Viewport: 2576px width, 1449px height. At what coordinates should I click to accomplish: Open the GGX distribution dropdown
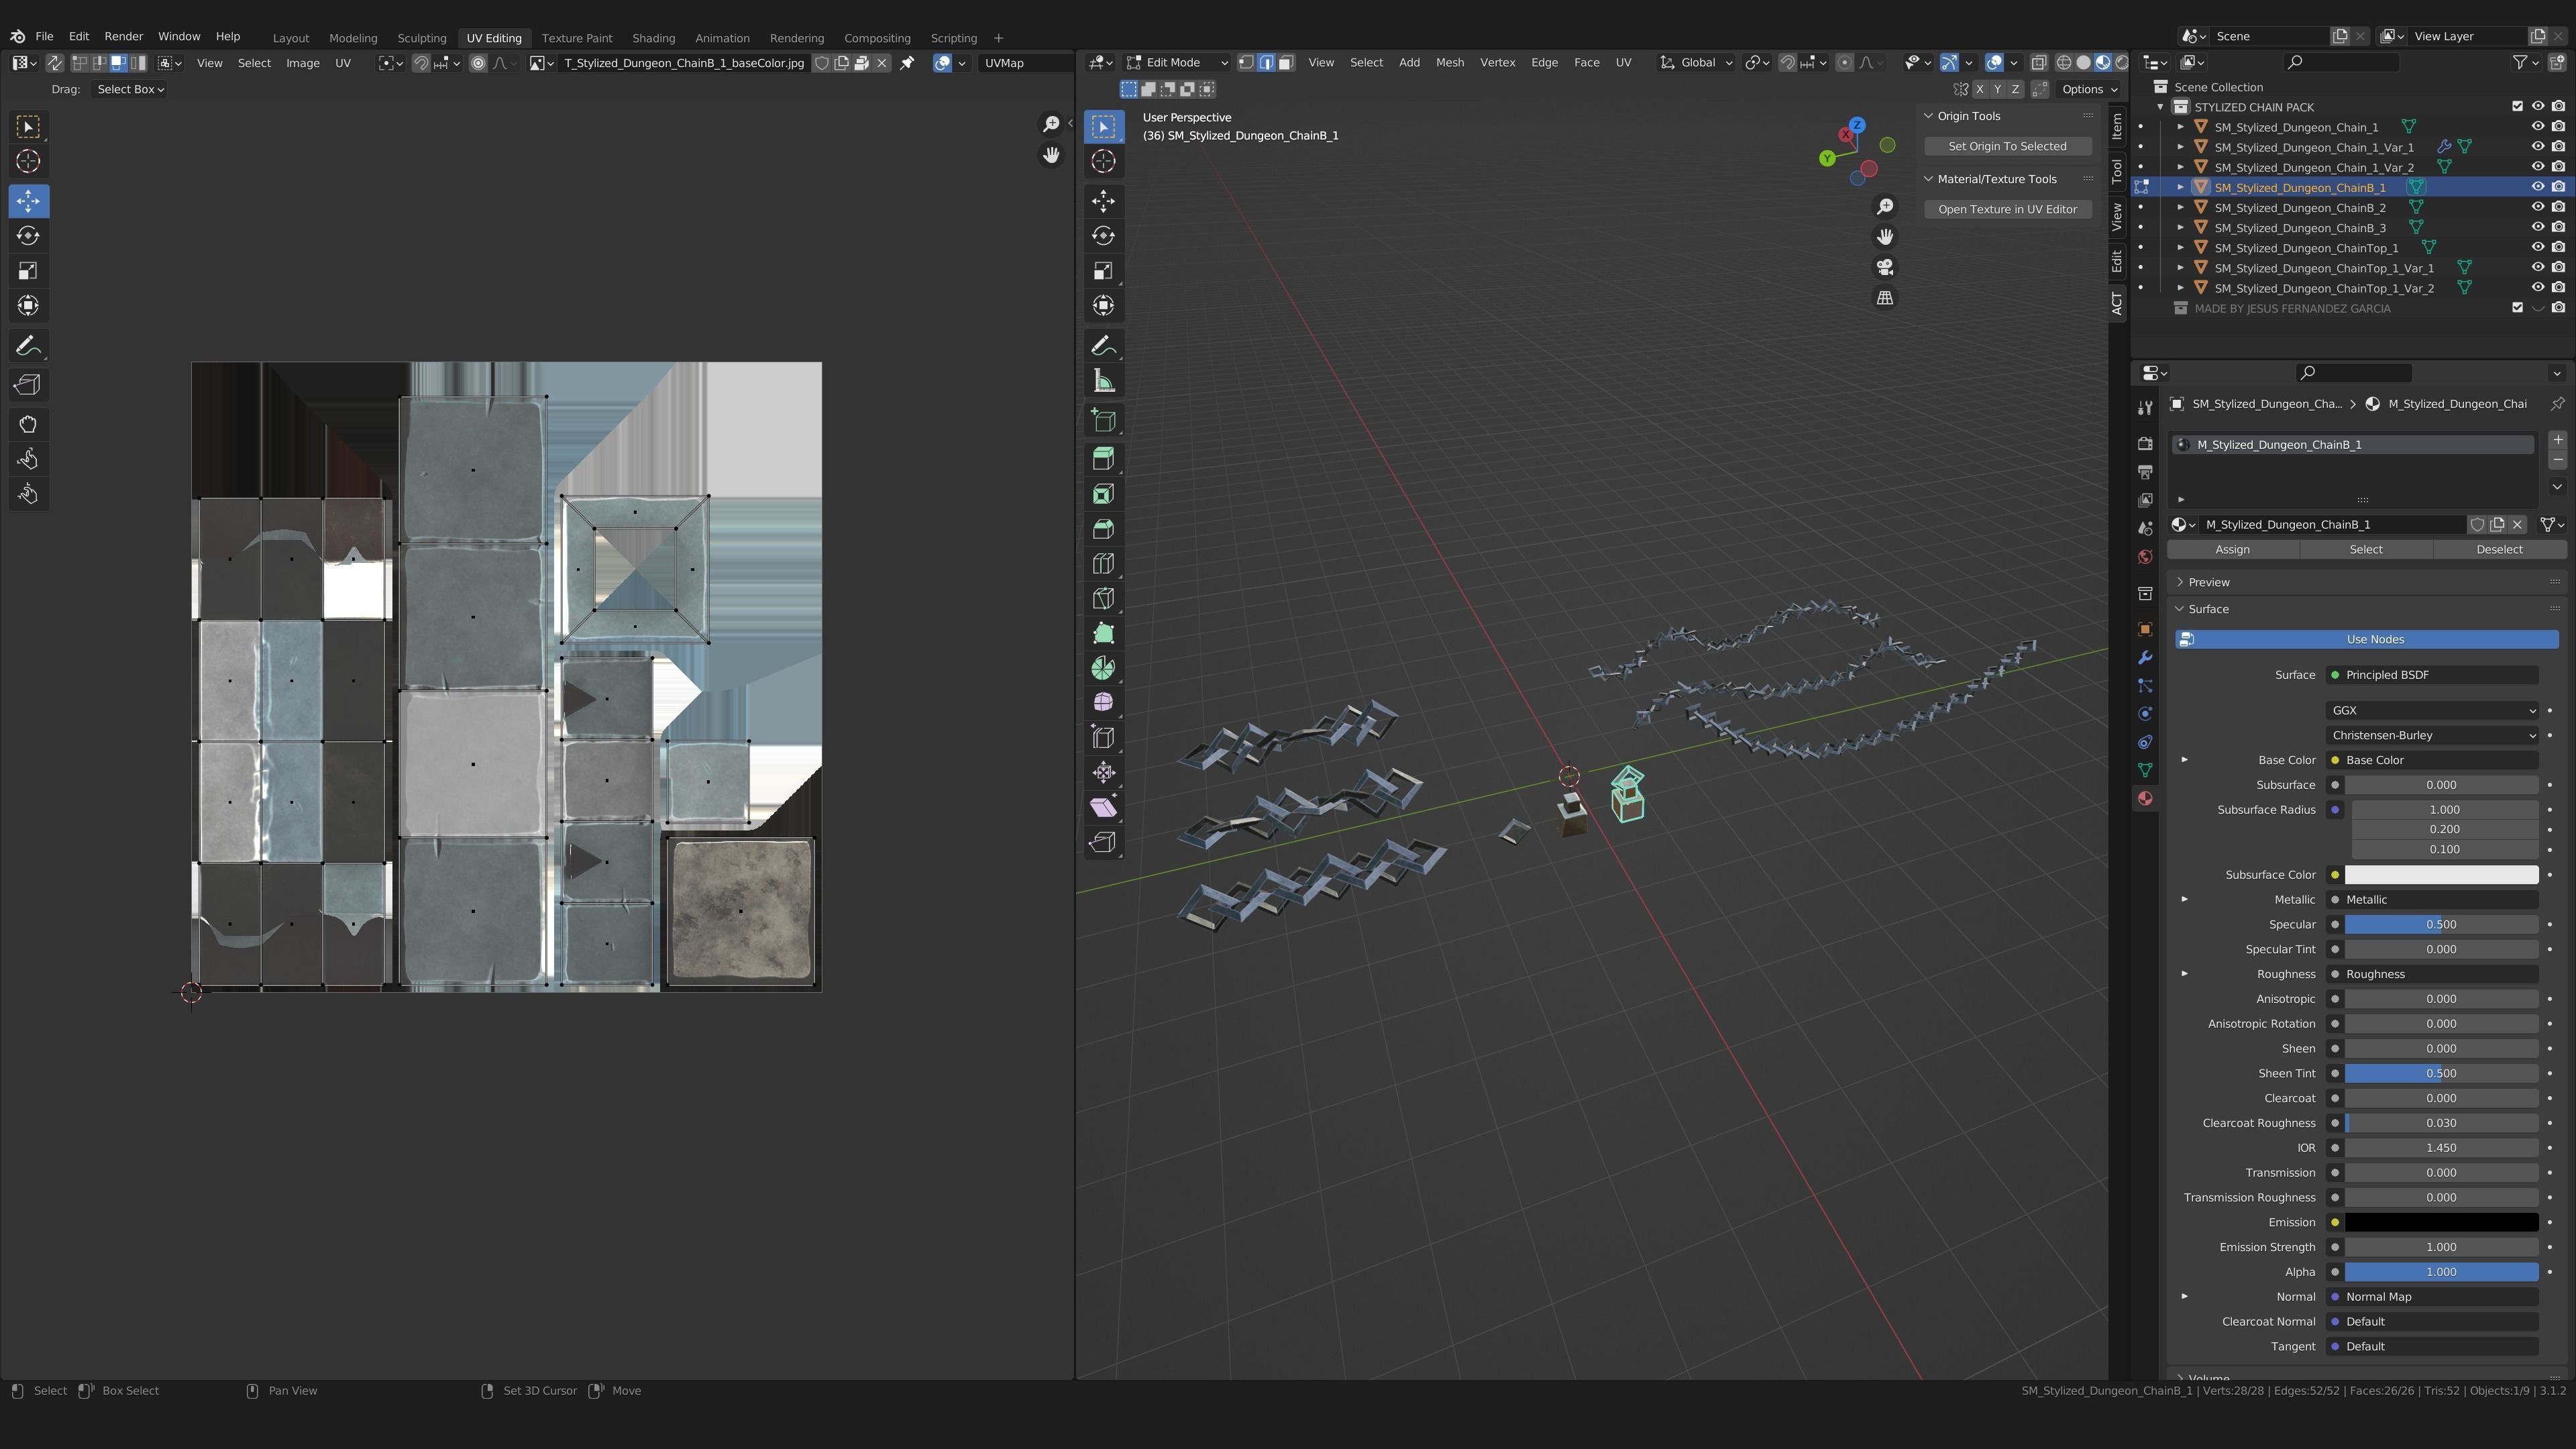(2431, 710)
